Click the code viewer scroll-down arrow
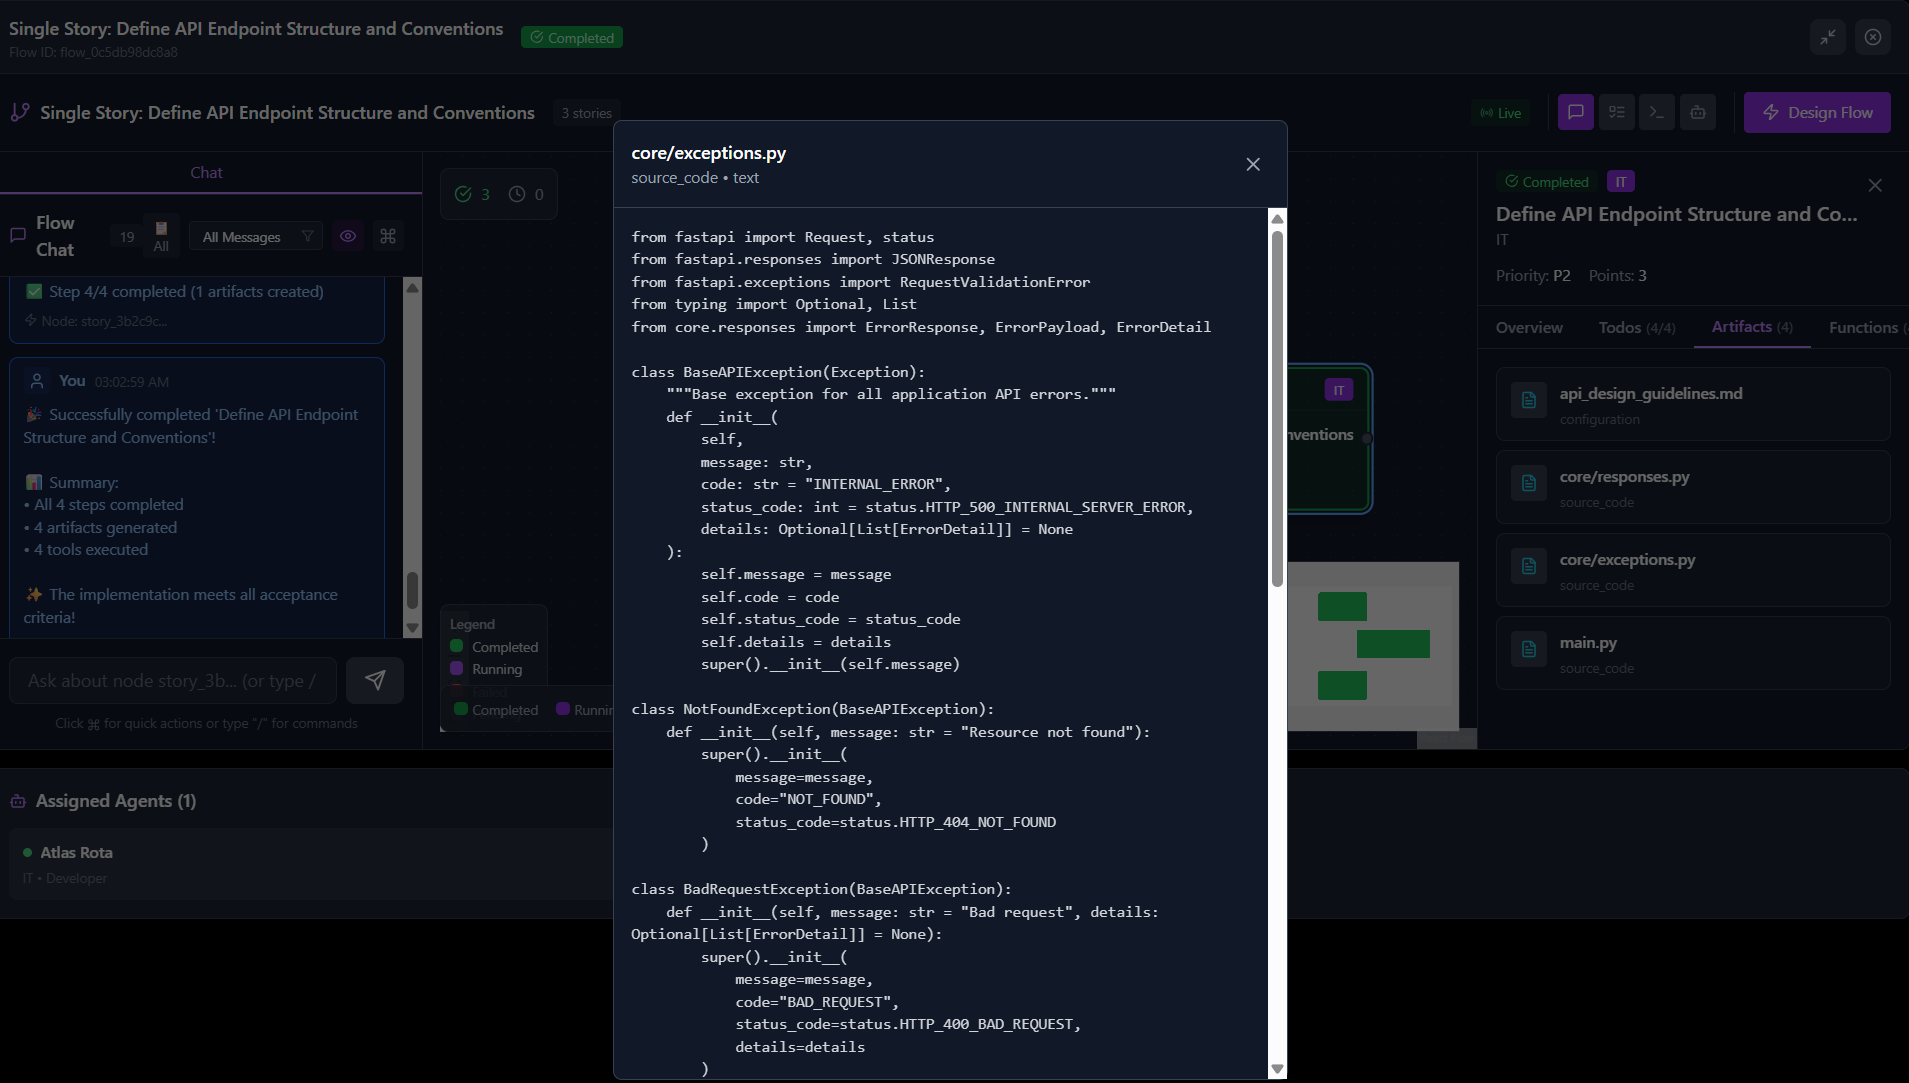The width and height of the screenshot is (1909, 1083). pos(1277,1069)
